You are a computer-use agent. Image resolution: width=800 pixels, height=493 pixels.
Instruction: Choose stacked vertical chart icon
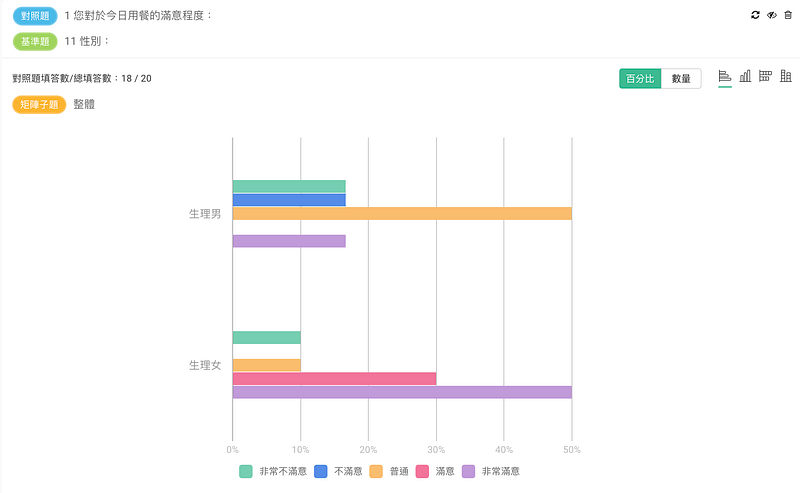786,77
